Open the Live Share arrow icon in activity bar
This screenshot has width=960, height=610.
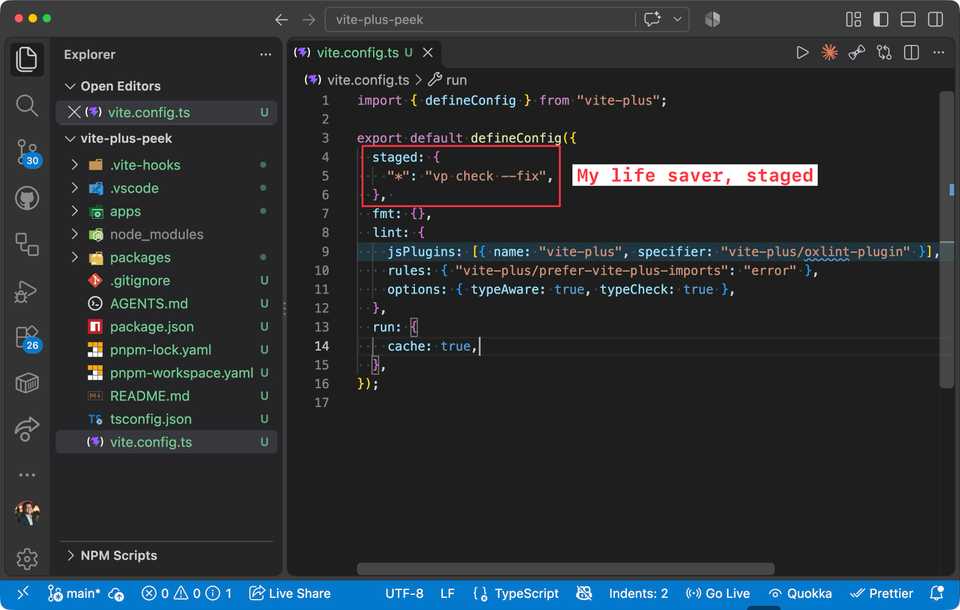tap(26, 429)
